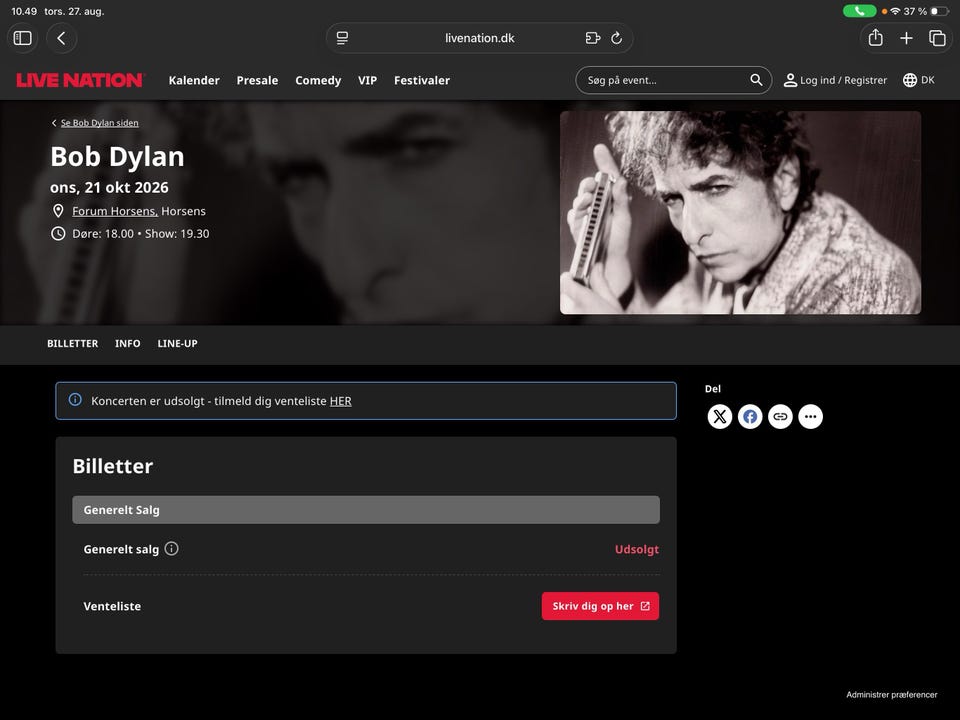Click 'Skriv dig op her' button
The image size is (960, 720).
click(600, 606)
